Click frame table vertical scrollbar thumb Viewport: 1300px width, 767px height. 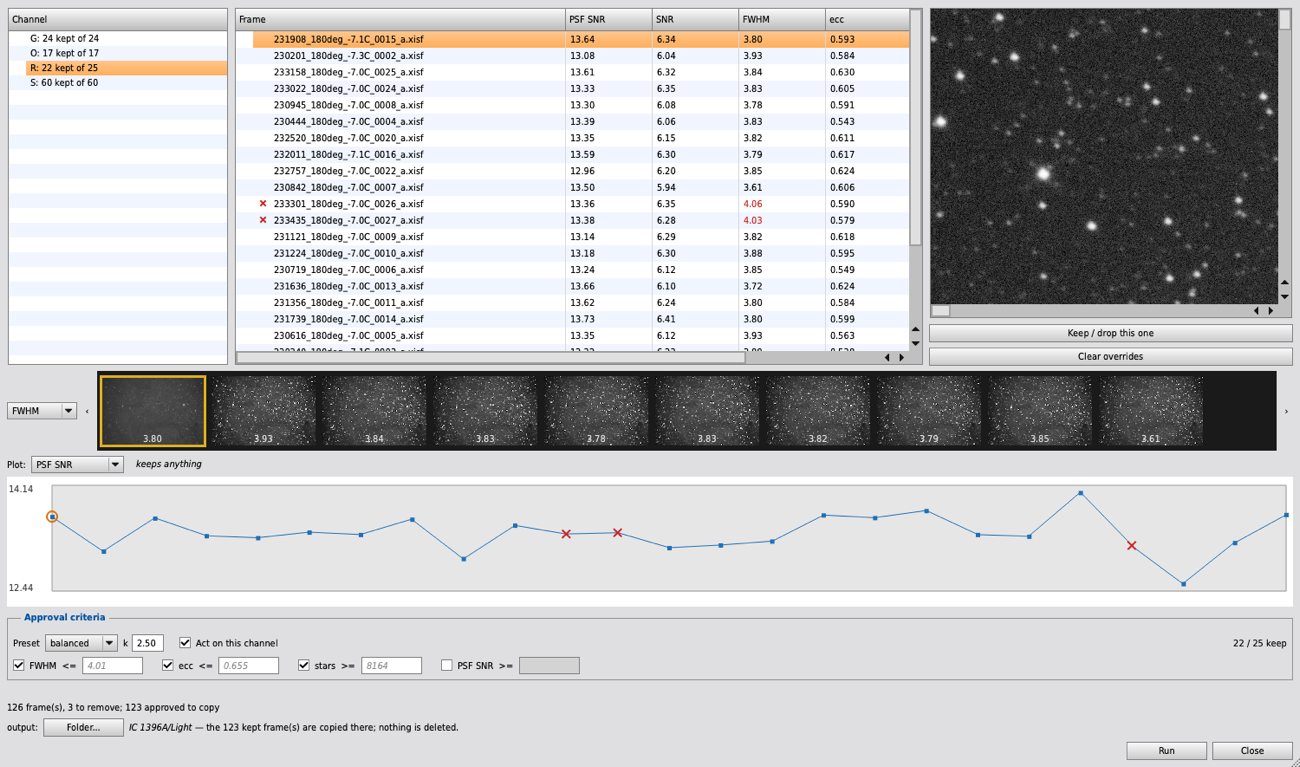[915, 127]
